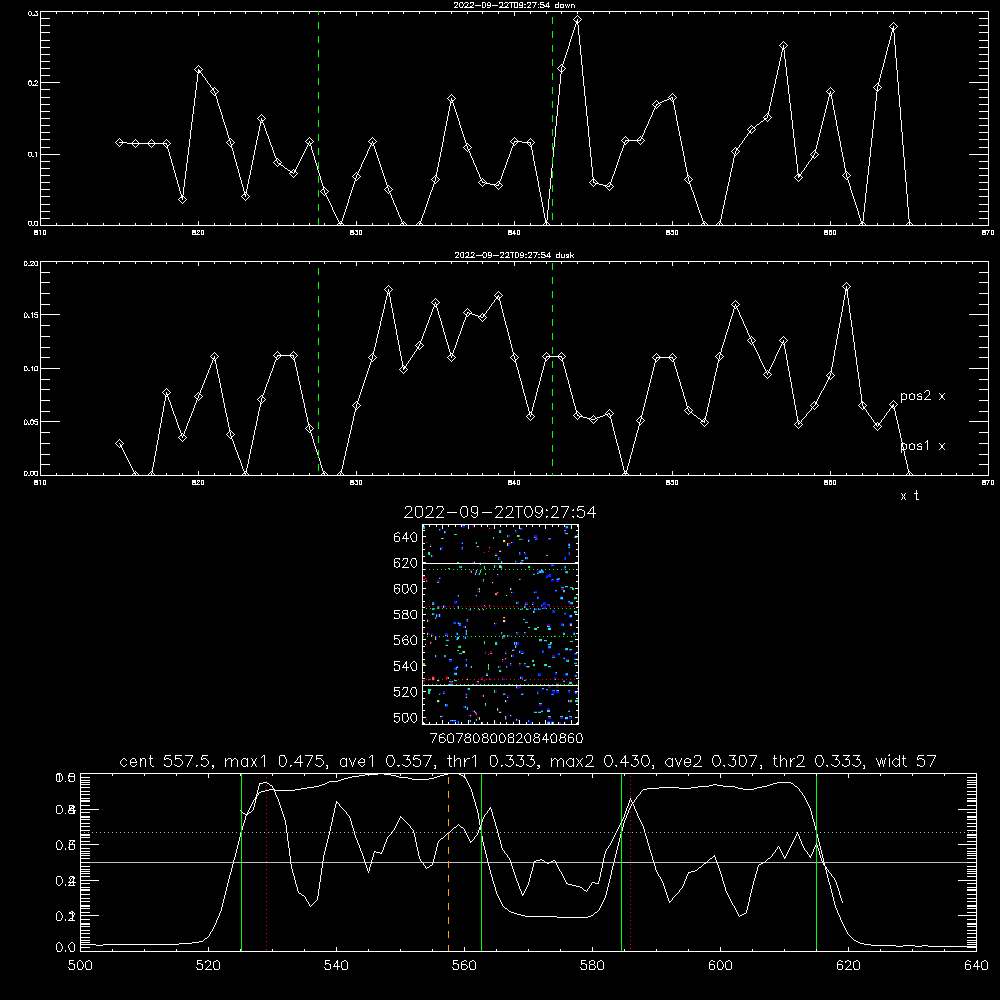Click the lower white horizontal line in the image
This screenshot has height=1000, width=1000.
click(500, 685)
